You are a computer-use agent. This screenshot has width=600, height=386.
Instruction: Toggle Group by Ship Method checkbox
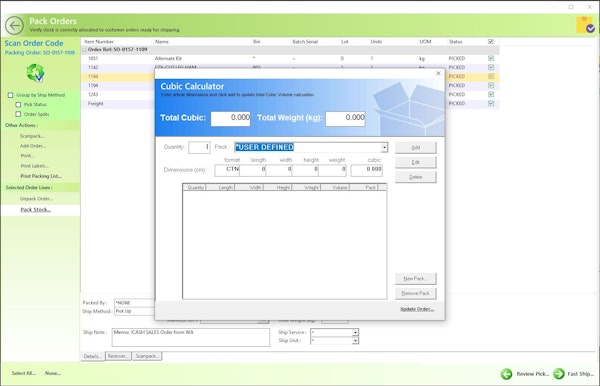click(11, 95)
